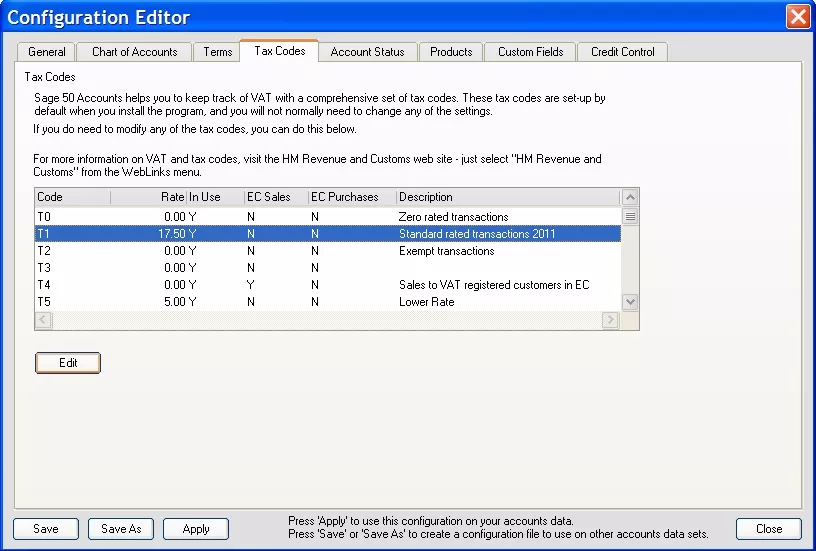Open the Custom Fields tab
The image size is (816, 551).
(530, 52)
